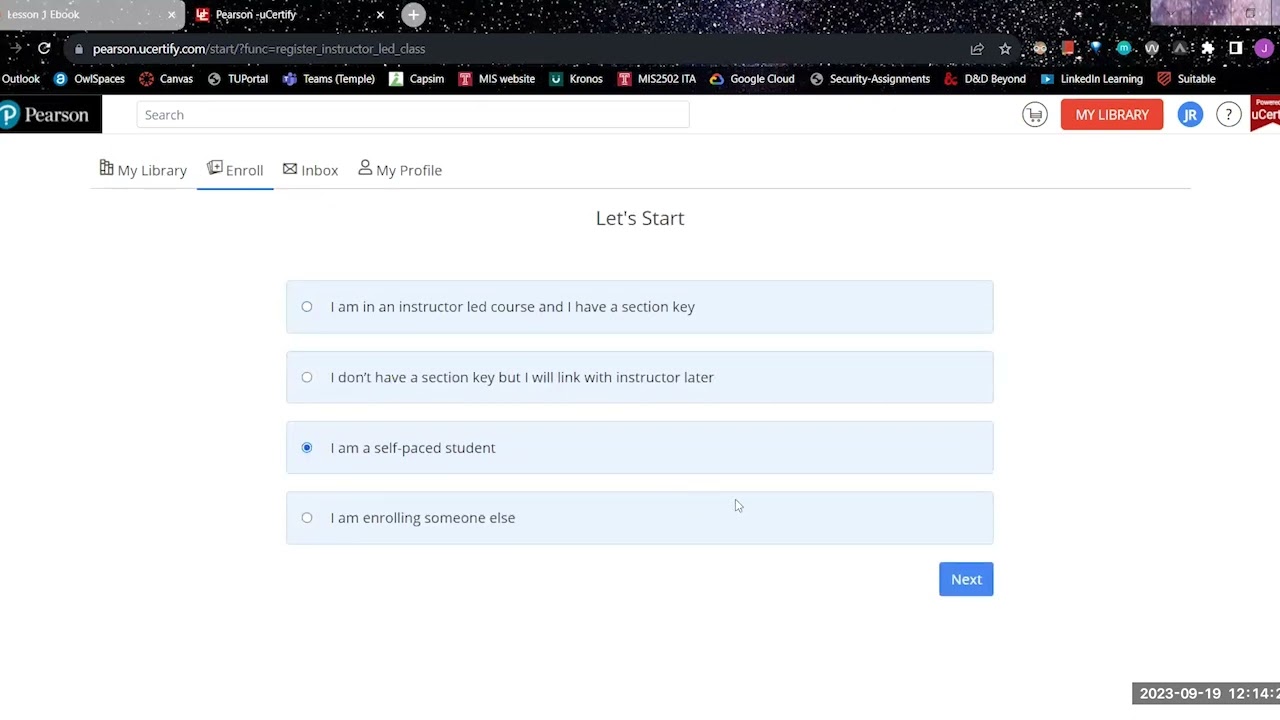Click the My Profile person icon
Image resolution: width=1280 pixels, height=720 pixels.
tap(365, 168)
